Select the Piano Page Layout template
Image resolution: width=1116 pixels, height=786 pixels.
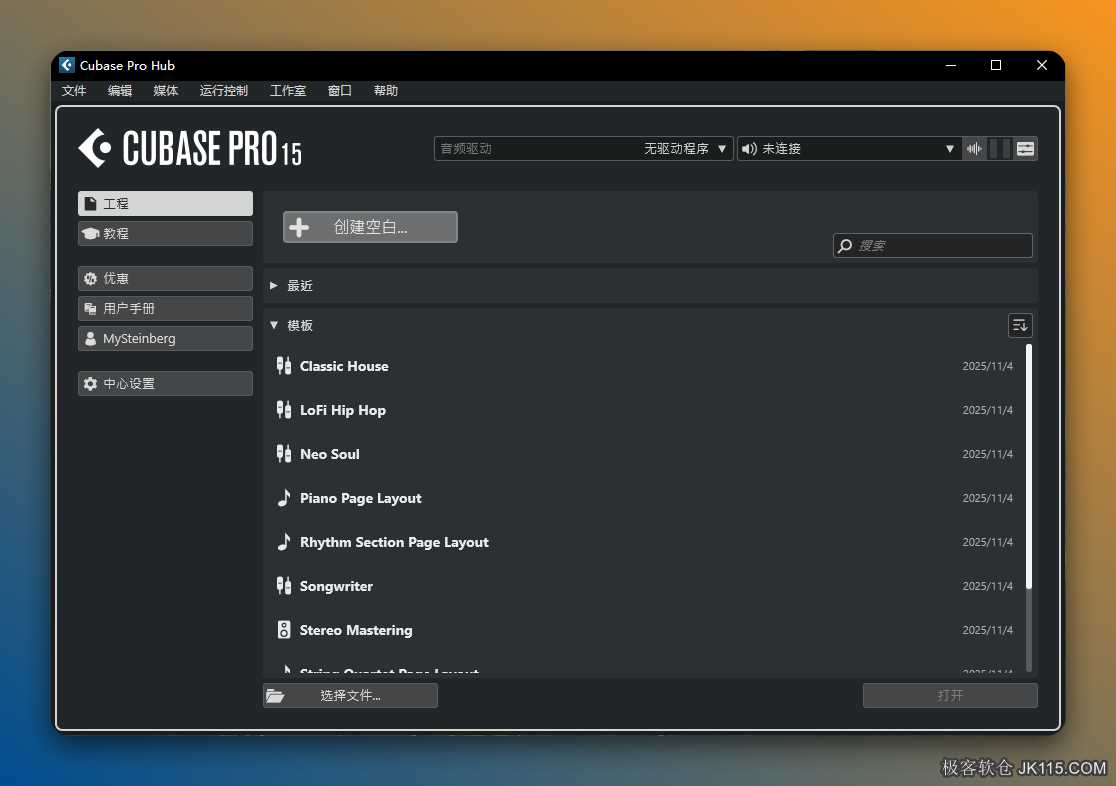click(x=645, y=498)
